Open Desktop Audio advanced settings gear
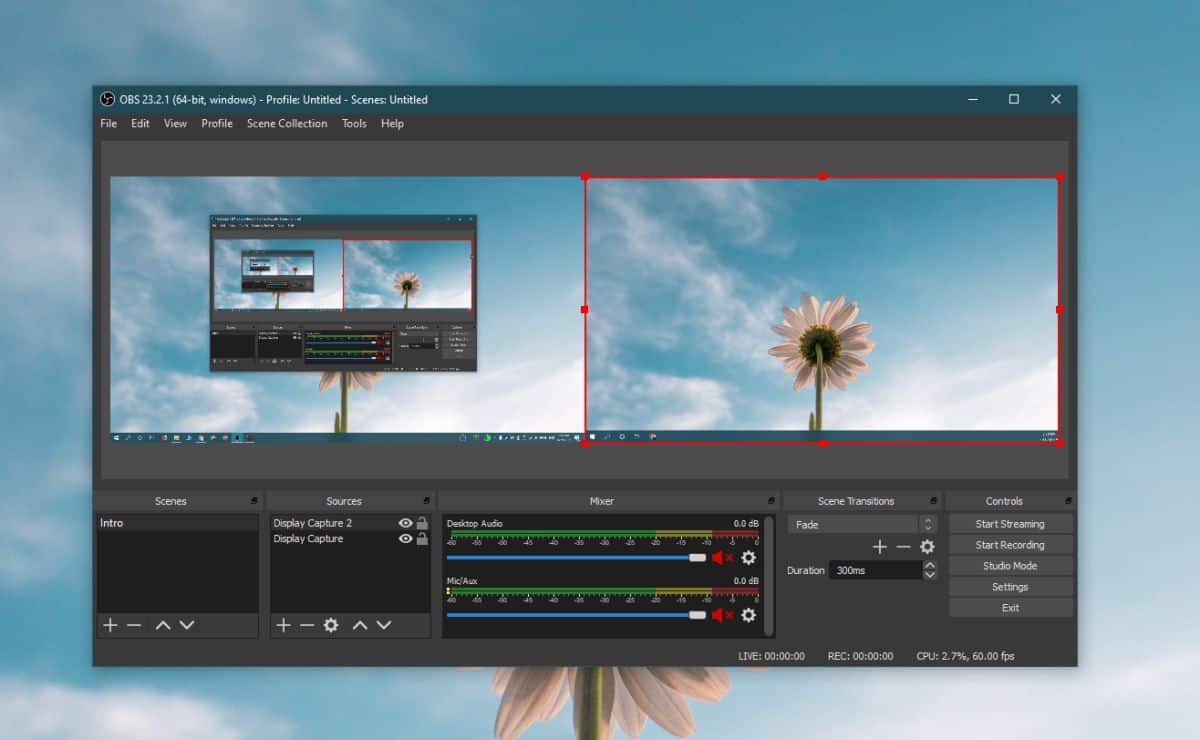 [x=748, y=558]
